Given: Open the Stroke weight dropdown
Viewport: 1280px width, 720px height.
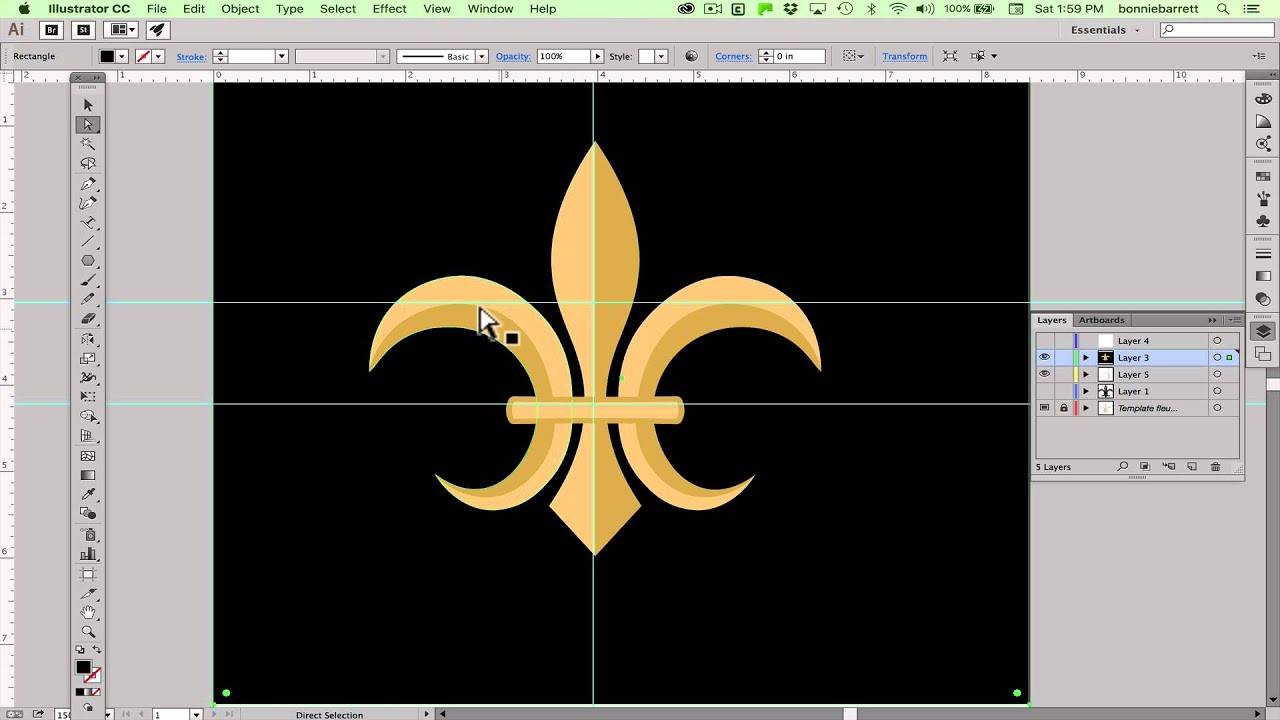Looking at the screenshot, I should click(x=281, y=56).
